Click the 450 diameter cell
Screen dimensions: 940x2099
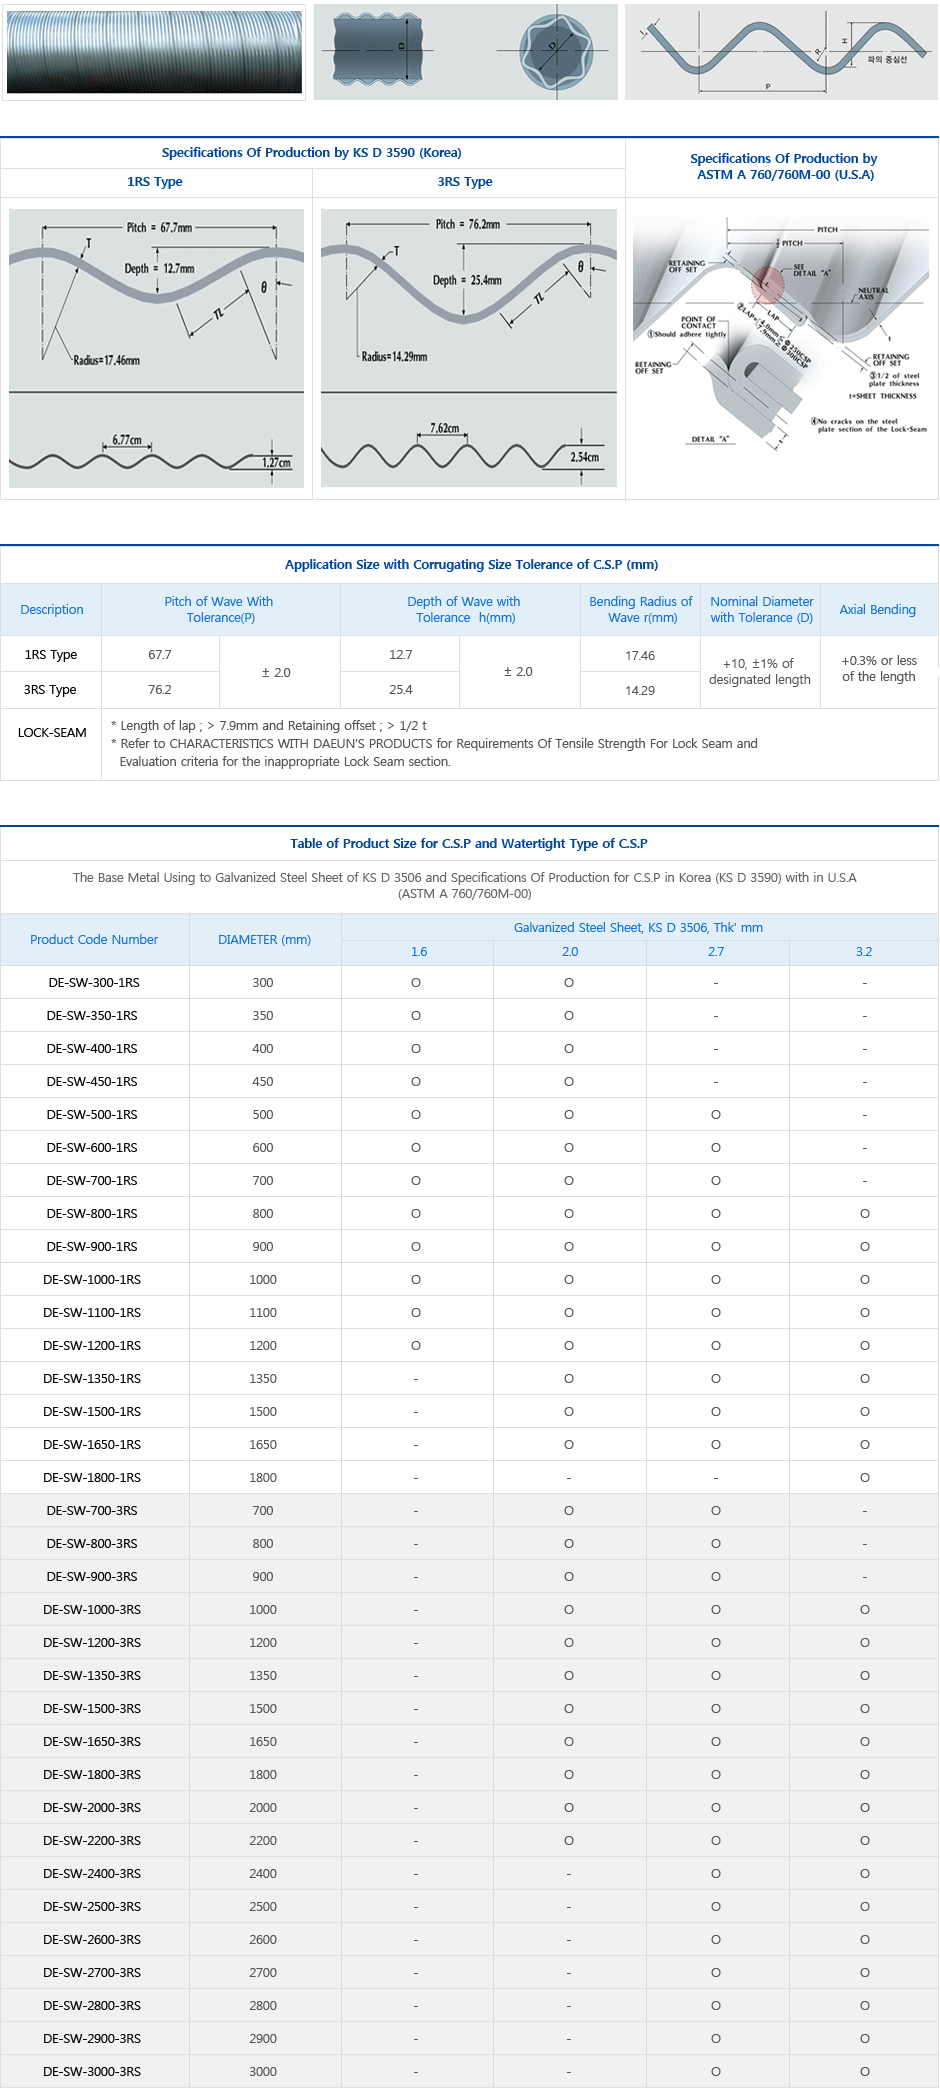263,1082
